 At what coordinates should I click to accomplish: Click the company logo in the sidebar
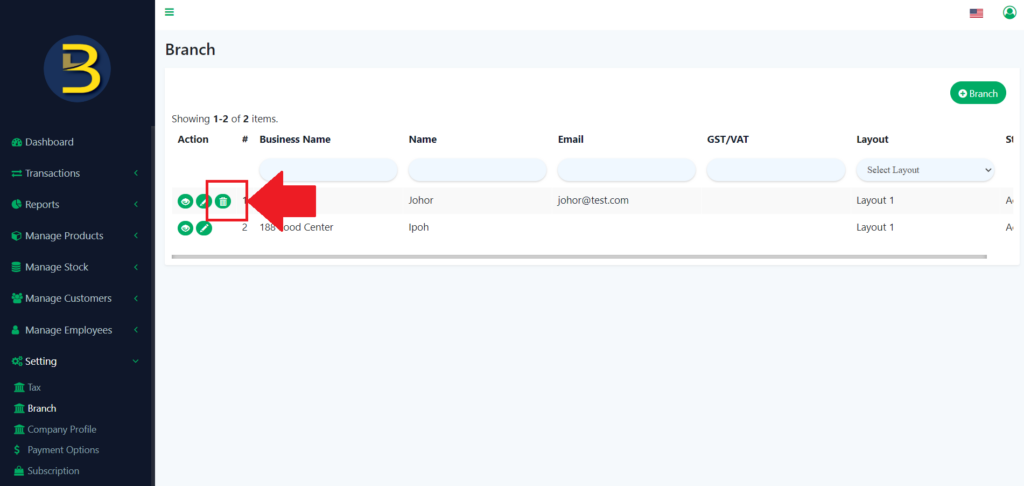point(77,68)
